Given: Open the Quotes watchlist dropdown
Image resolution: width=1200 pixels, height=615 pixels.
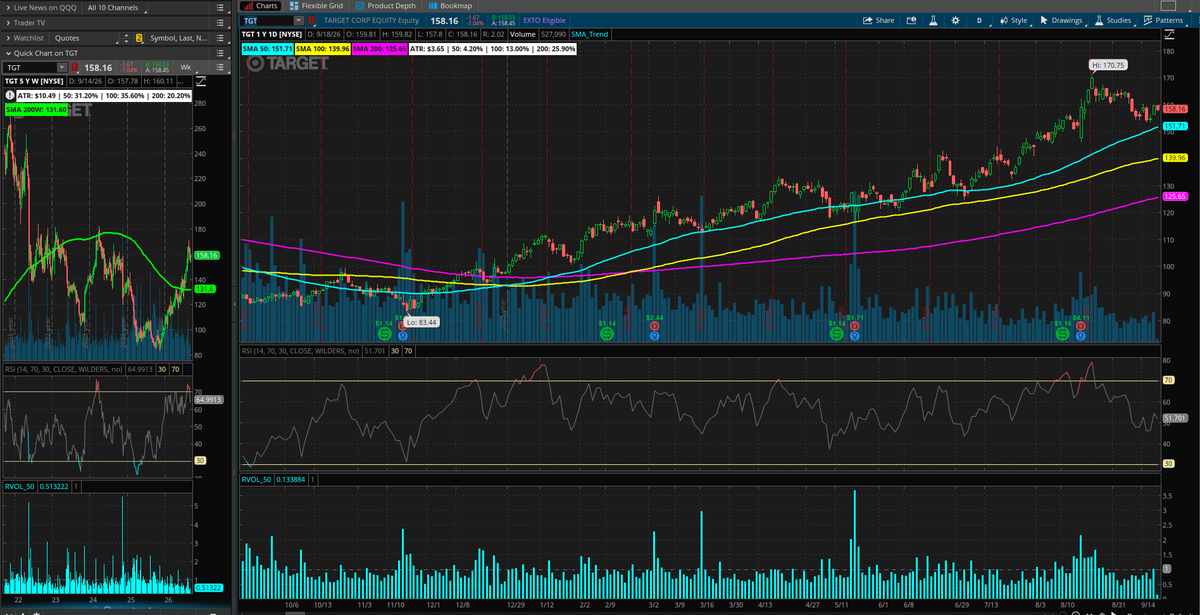Looking at the screenshot, I should (x=85, y=38).
